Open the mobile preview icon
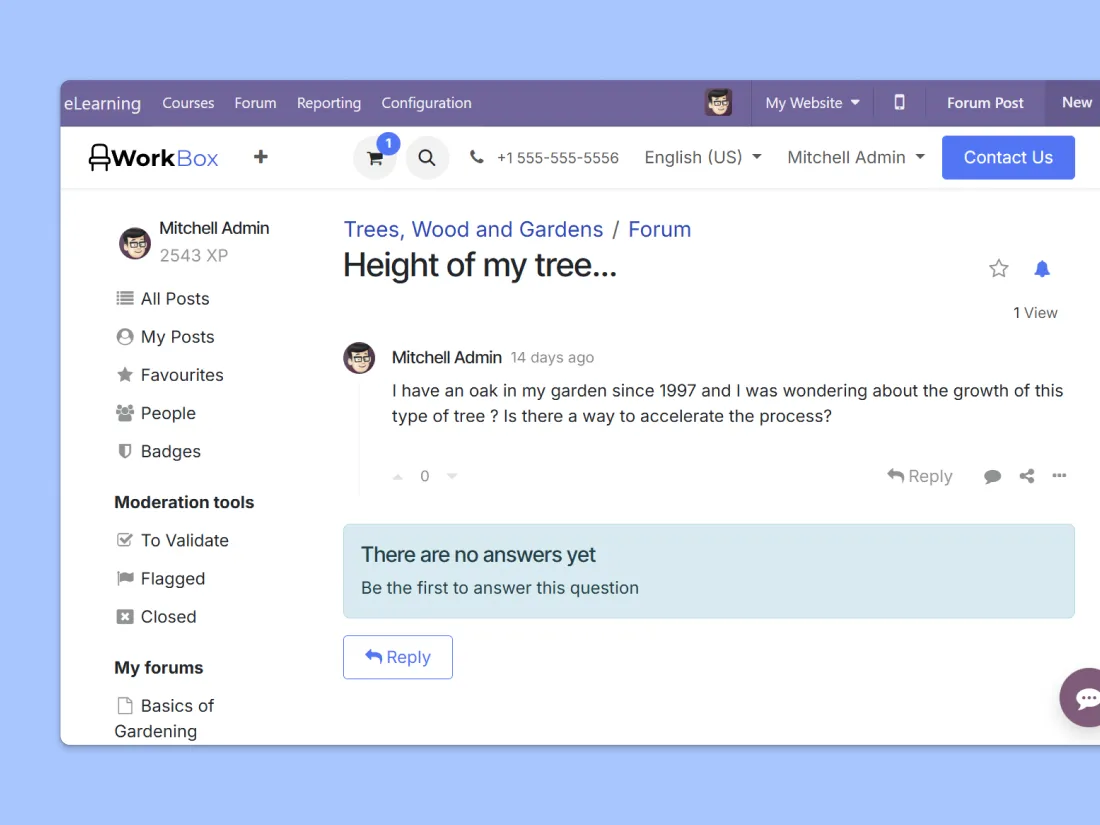 [x=899, y=103]
